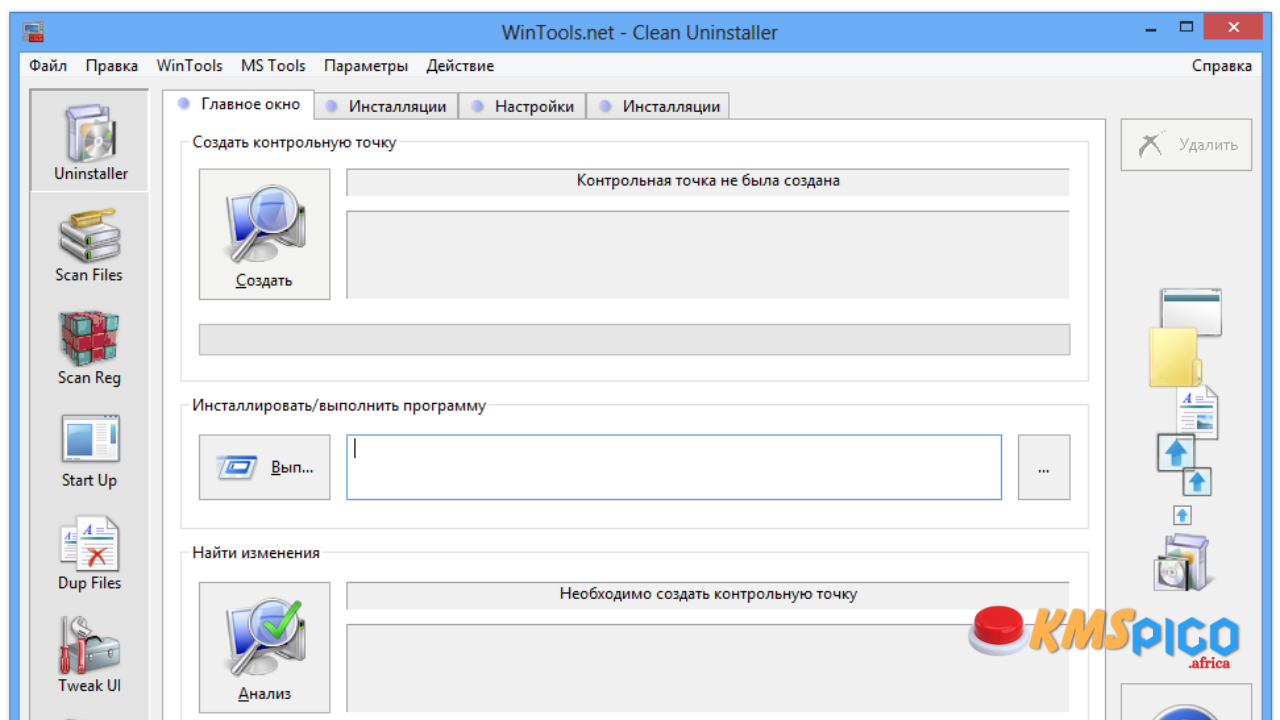Open the Scan Reg tool

pos(89,348)
